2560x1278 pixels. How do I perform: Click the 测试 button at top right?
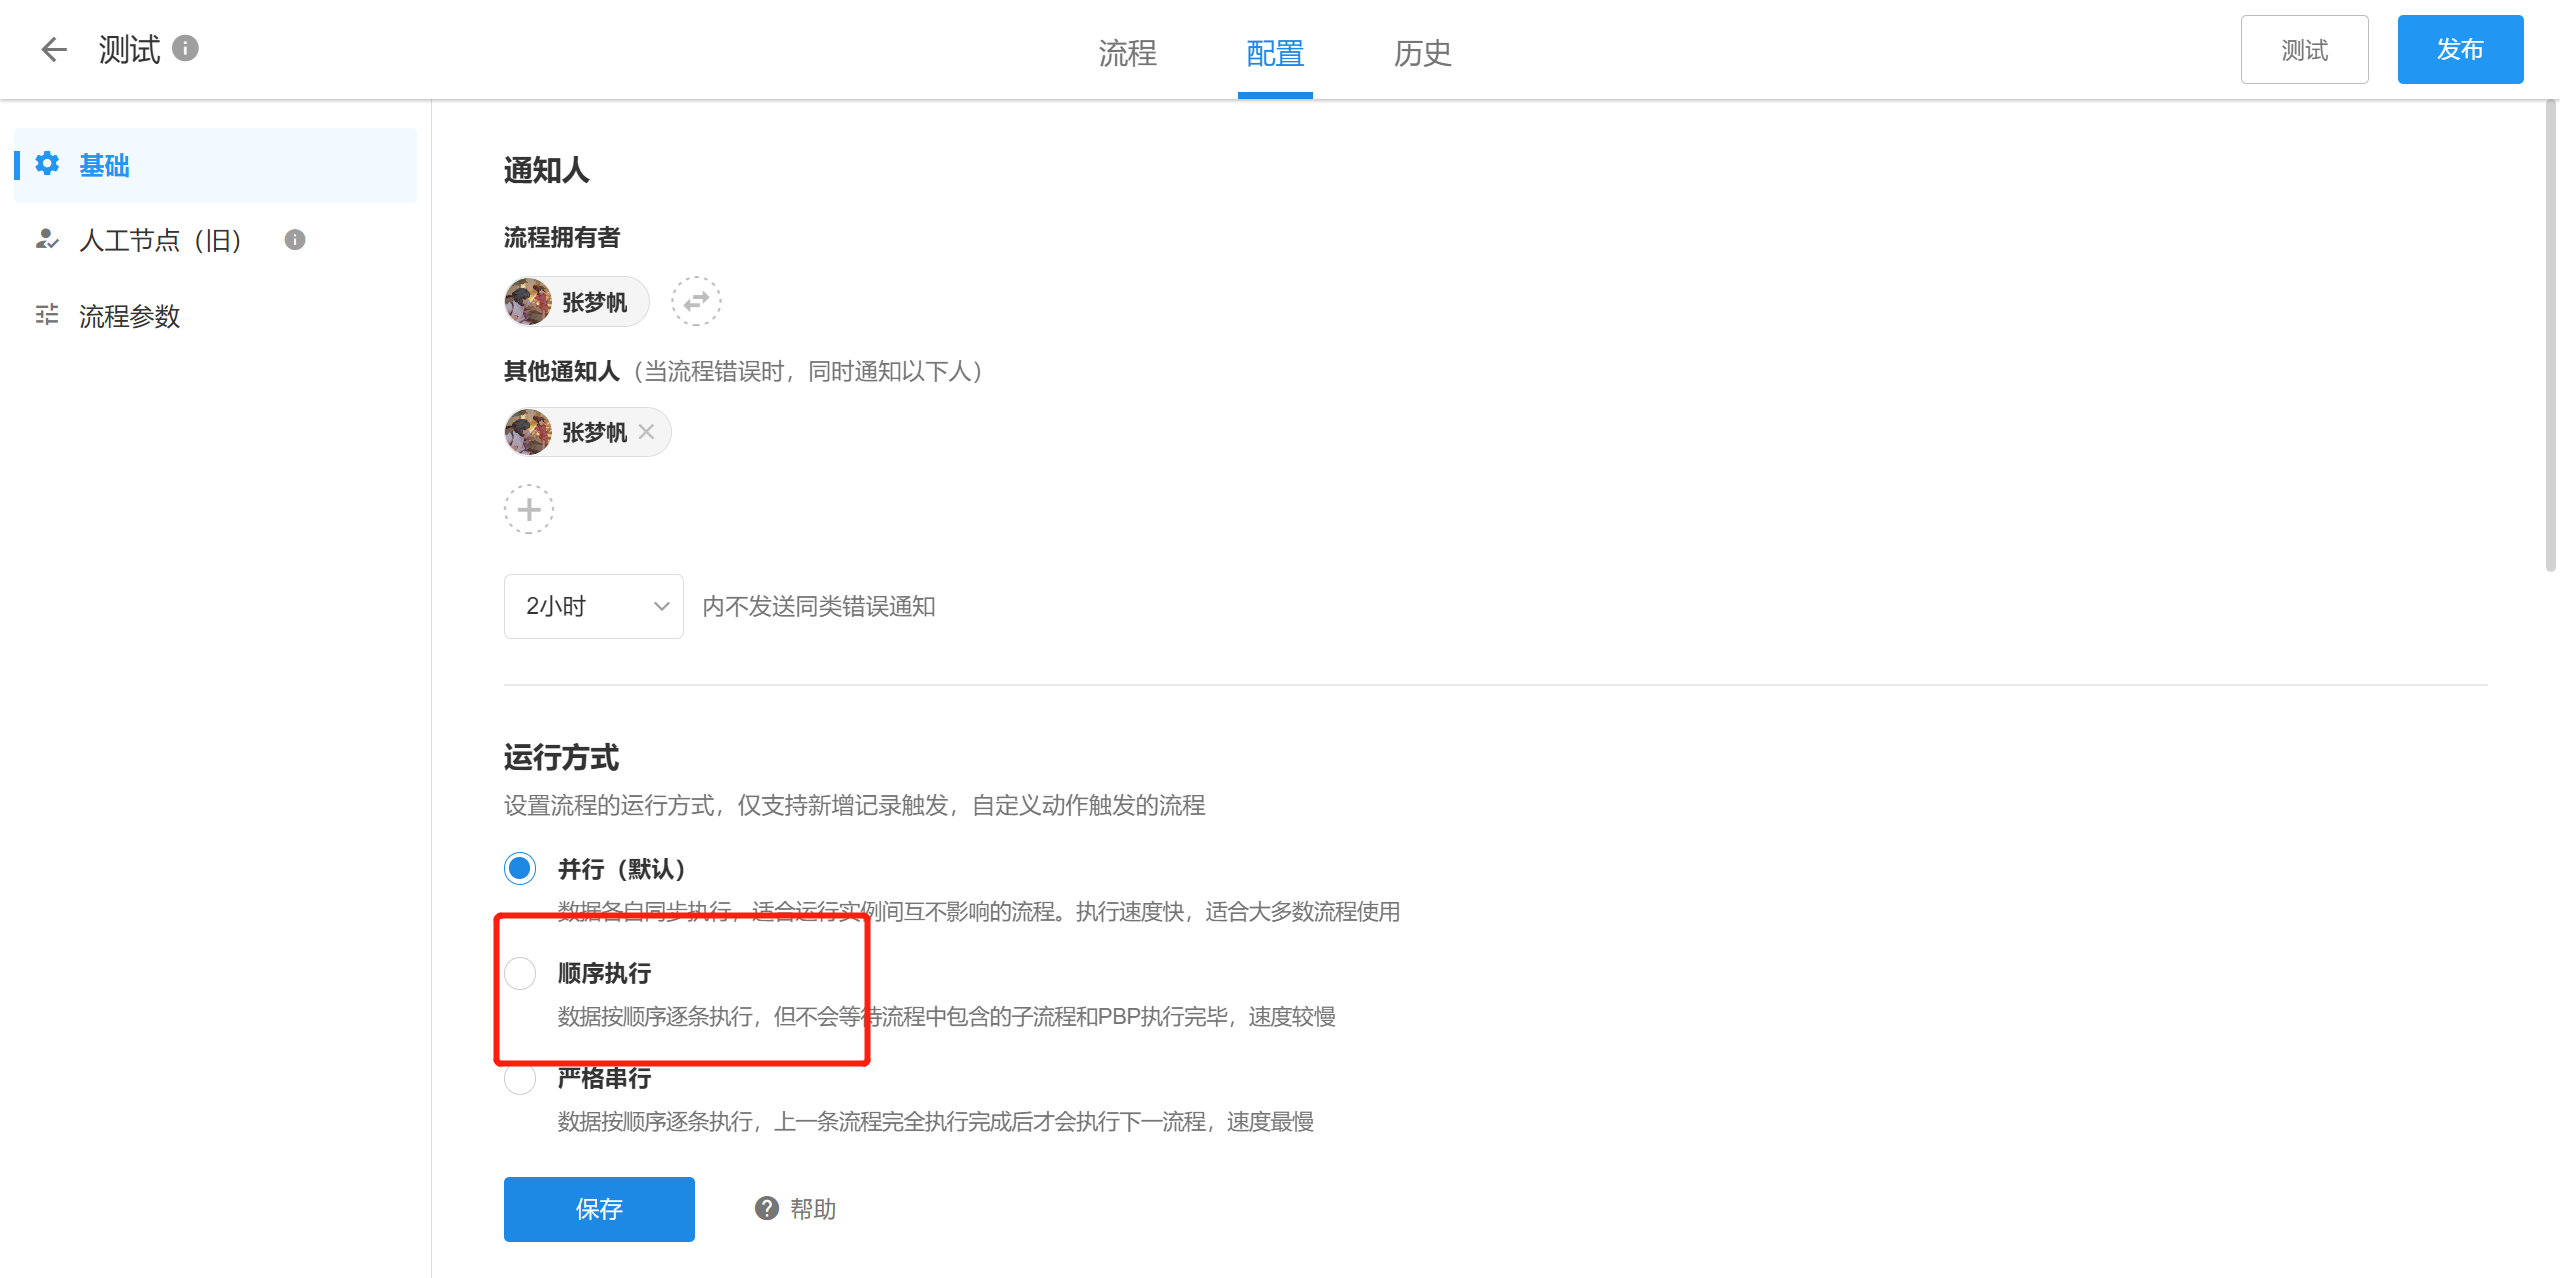(x=2304, y=50)
